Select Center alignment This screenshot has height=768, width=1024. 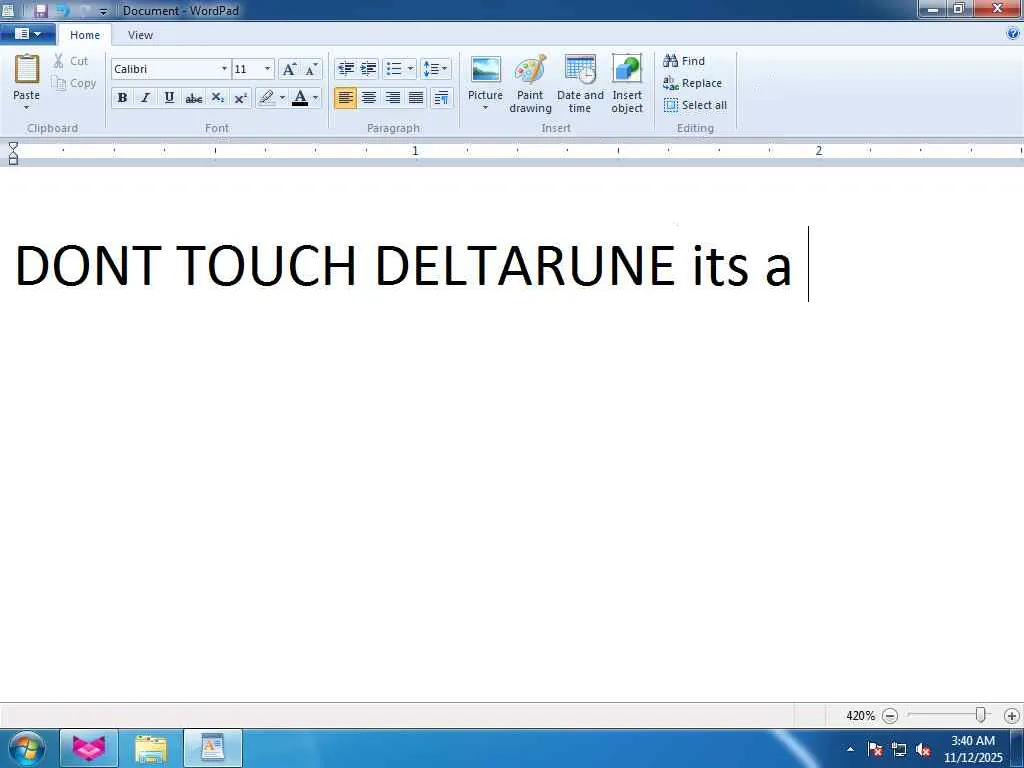(369, 98)
